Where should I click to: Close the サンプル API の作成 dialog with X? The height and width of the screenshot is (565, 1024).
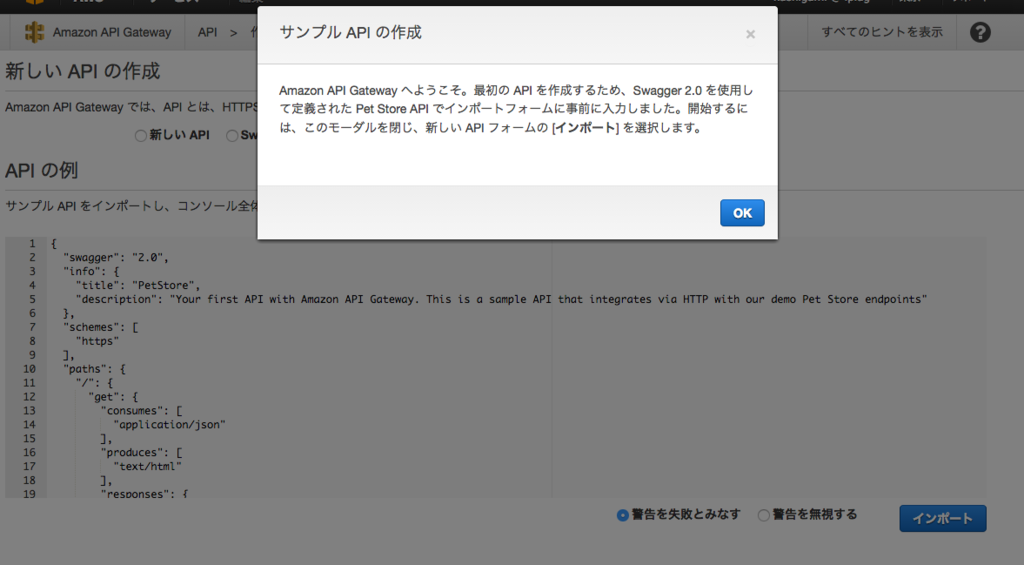[750, 35]
